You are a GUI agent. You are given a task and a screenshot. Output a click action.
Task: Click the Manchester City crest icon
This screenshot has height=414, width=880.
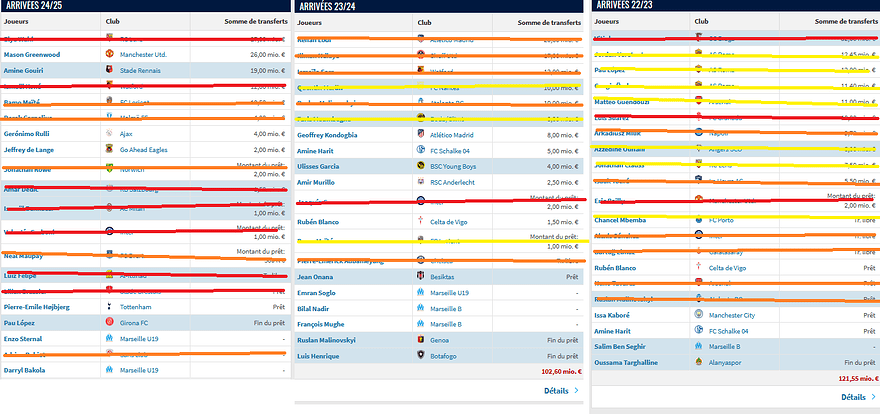click(699, 315)
